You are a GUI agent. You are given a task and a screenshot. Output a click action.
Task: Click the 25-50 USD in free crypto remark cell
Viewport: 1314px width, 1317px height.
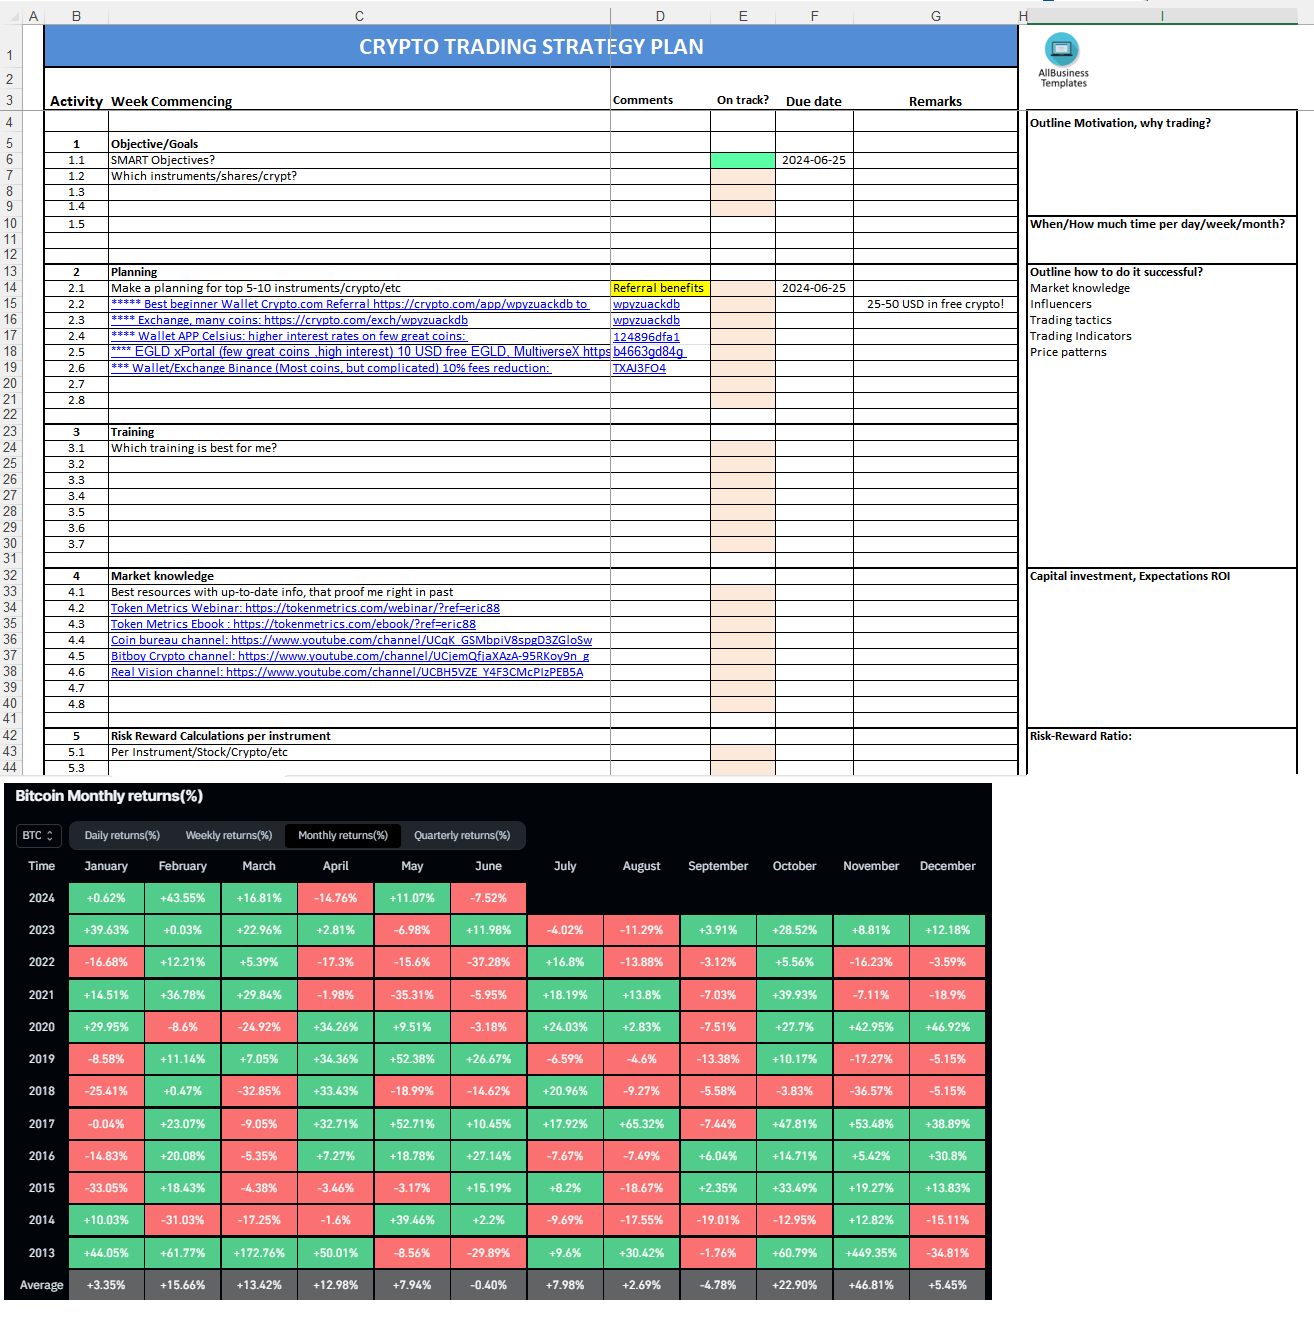pyautogui.click(x=935, y=304)
